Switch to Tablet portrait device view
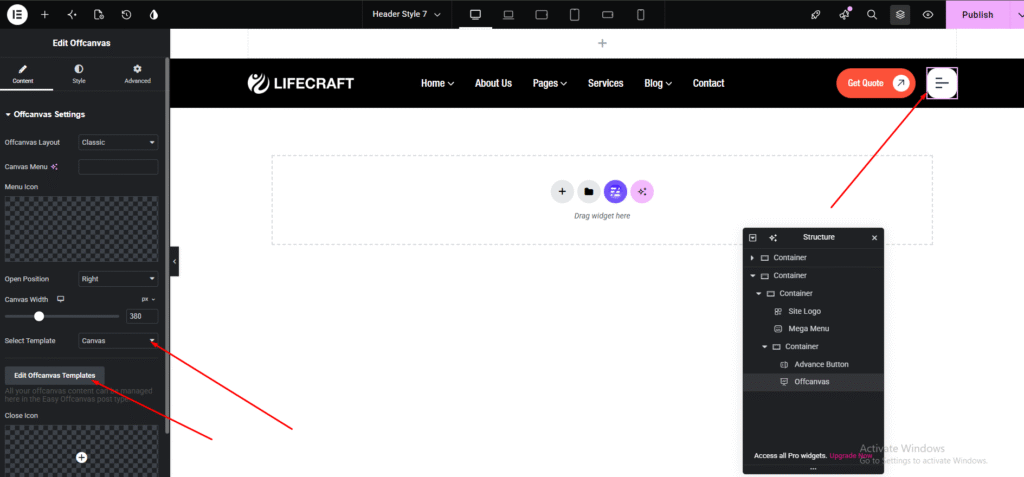The image size is (1024, 477). [x=575, y=14]
